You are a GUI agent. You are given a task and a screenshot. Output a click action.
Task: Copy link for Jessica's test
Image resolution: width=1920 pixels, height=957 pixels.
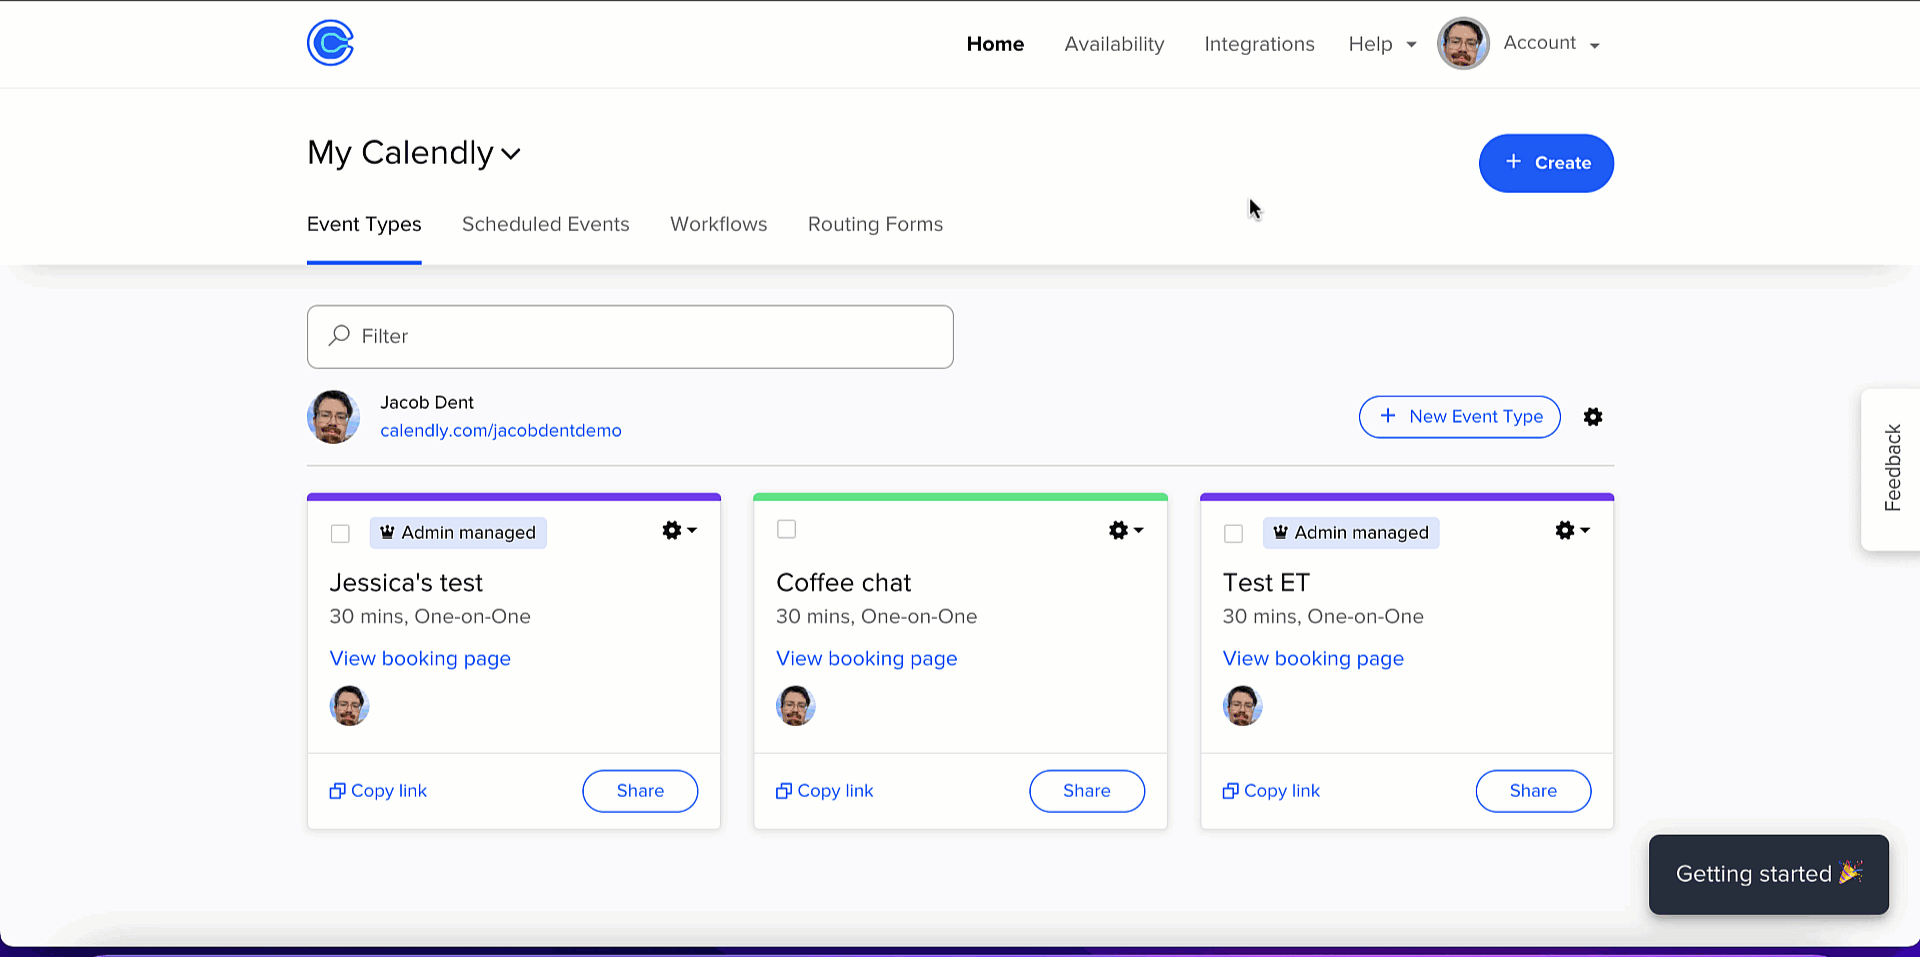pos(378,791)
